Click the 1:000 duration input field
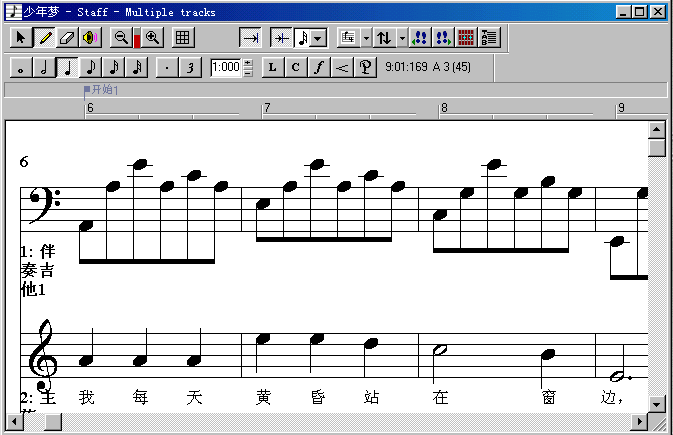Viewport: 673px width, 435px height. [225, 67]
